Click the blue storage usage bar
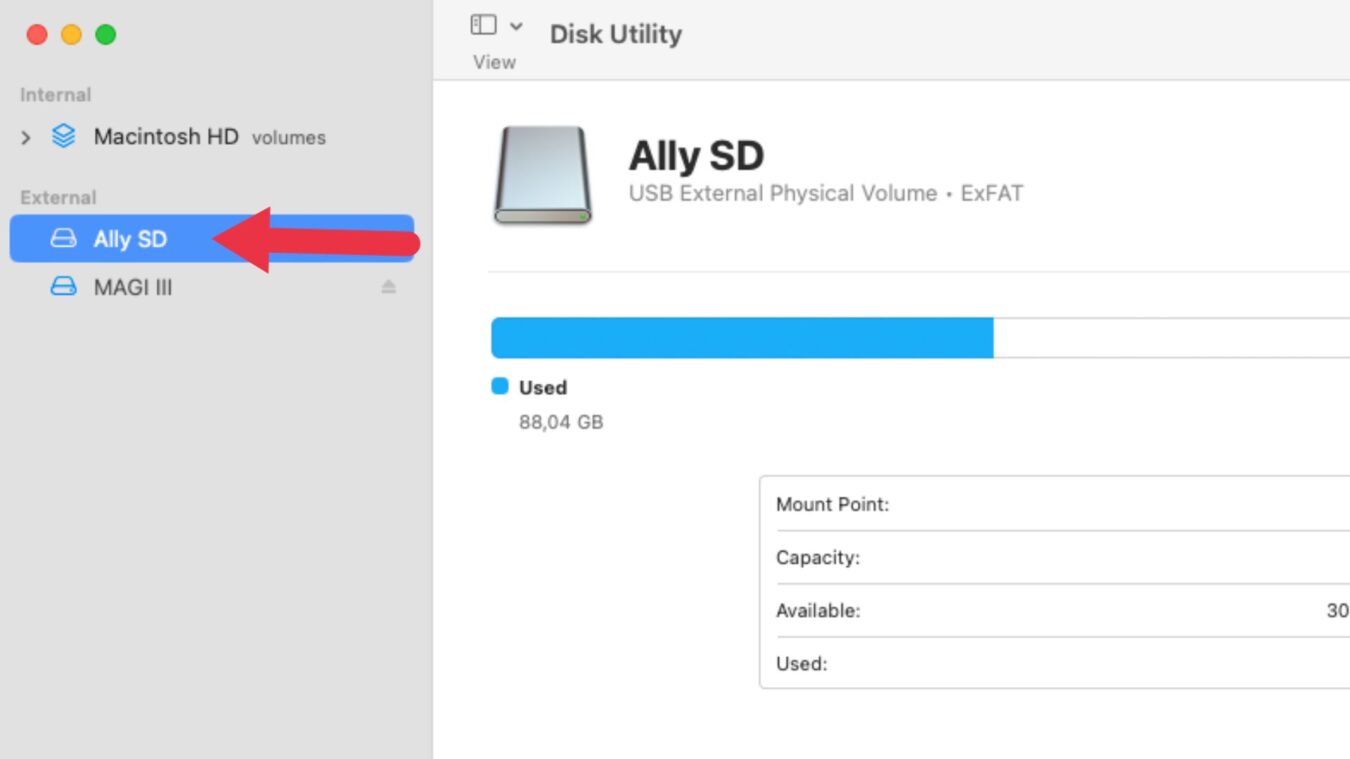 740,337
